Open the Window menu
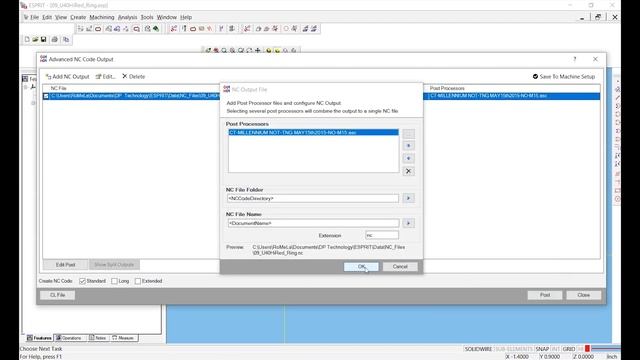The height and width of the screenshot is (360, 640). (167, 17)
